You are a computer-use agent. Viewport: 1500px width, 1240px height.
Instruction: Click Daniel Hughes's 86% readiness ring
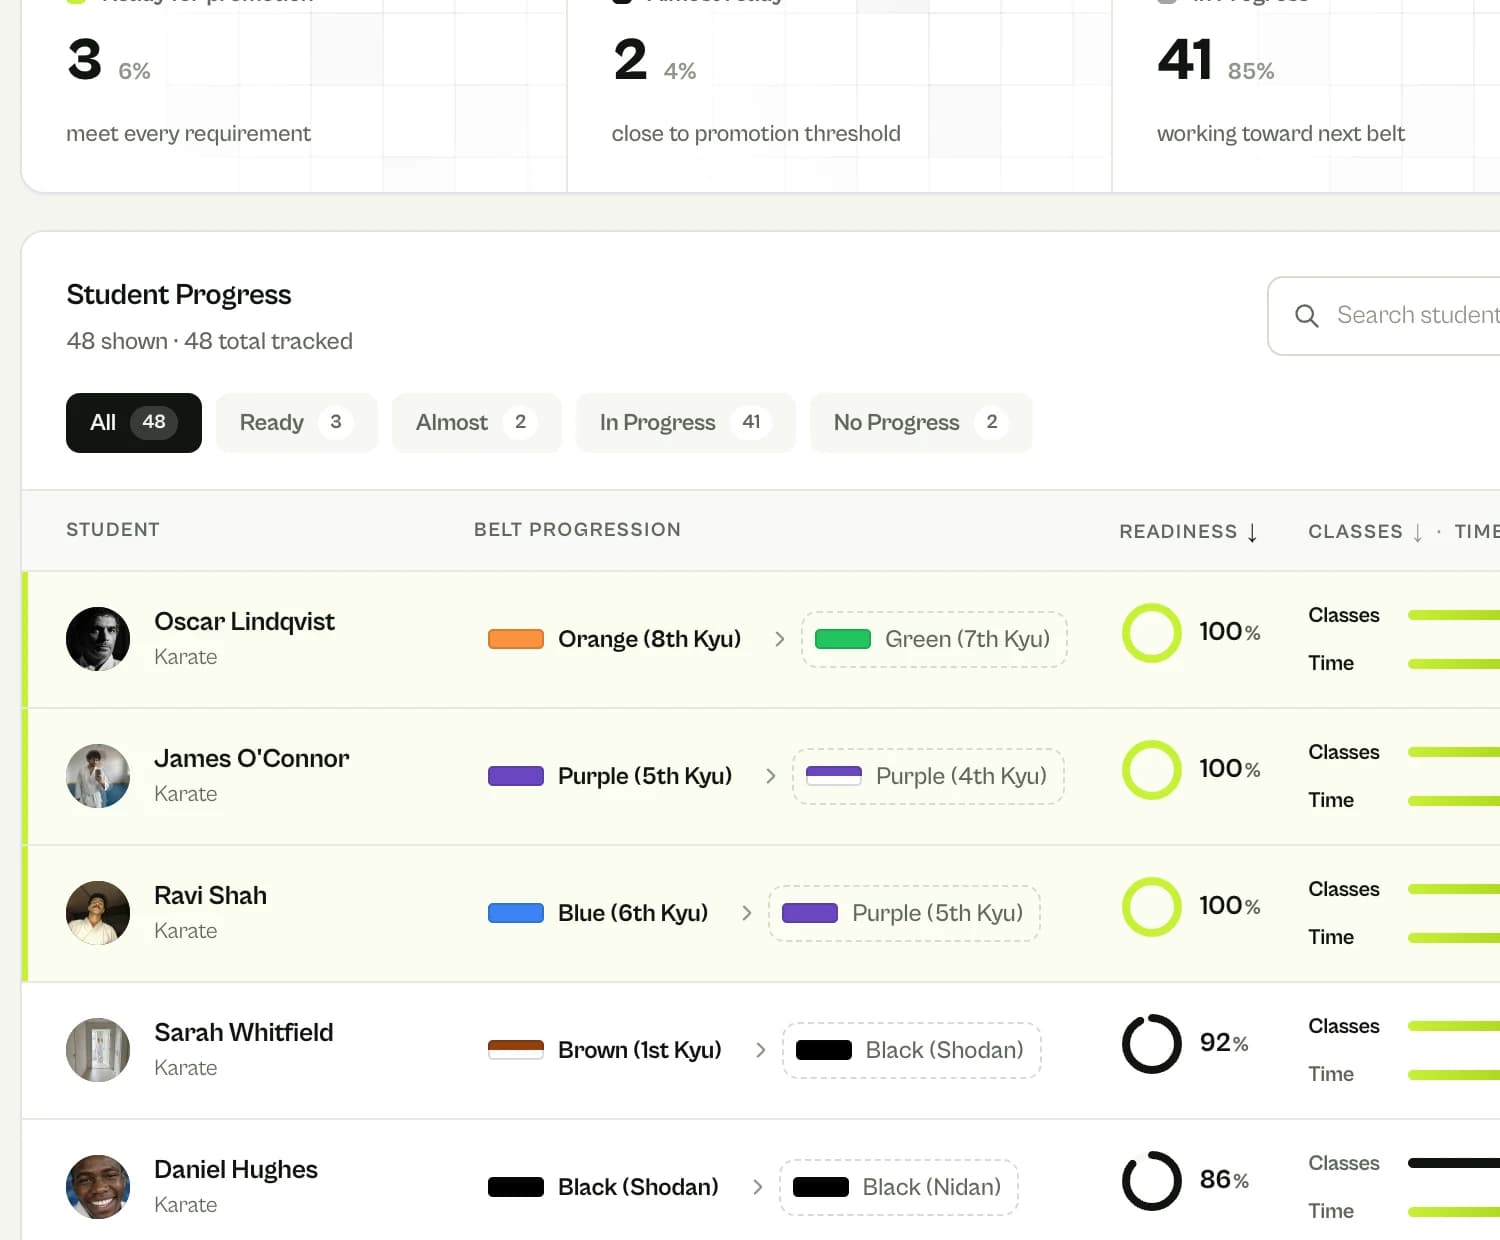point(1152,1181)
